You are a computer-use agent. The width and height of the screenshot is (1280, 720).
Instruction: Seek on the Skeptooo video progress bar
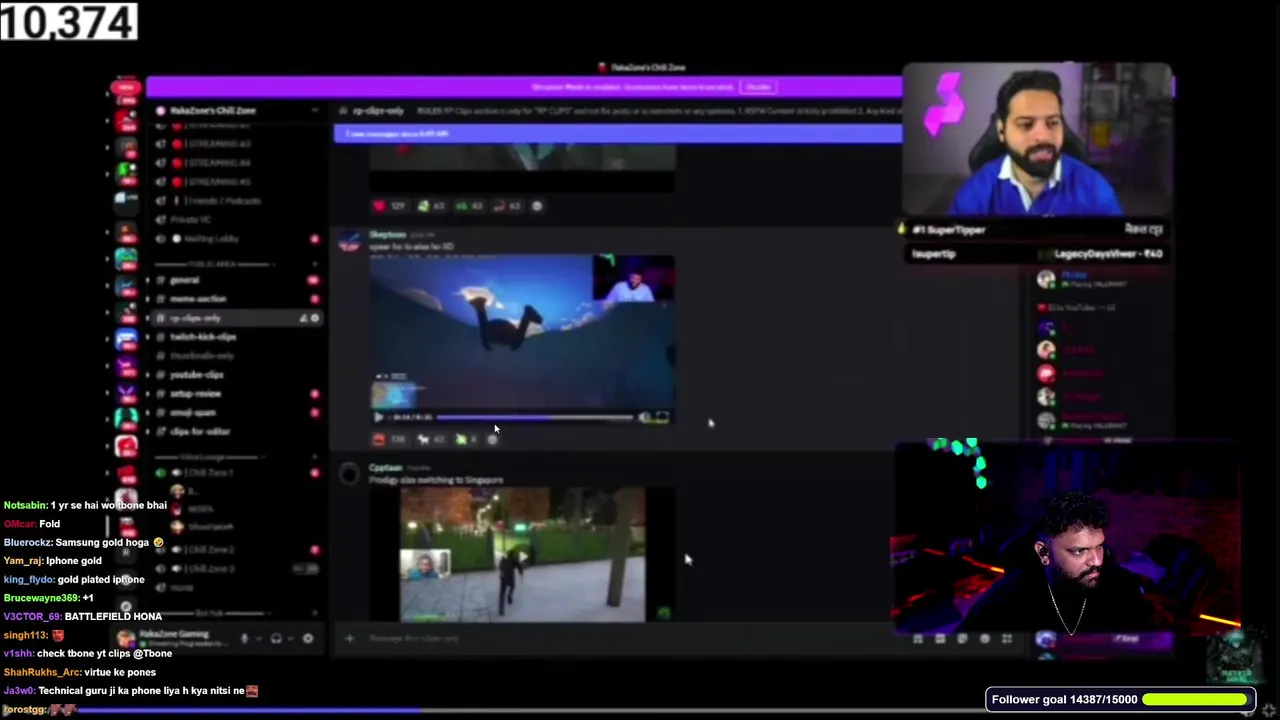tap(535, 418)
